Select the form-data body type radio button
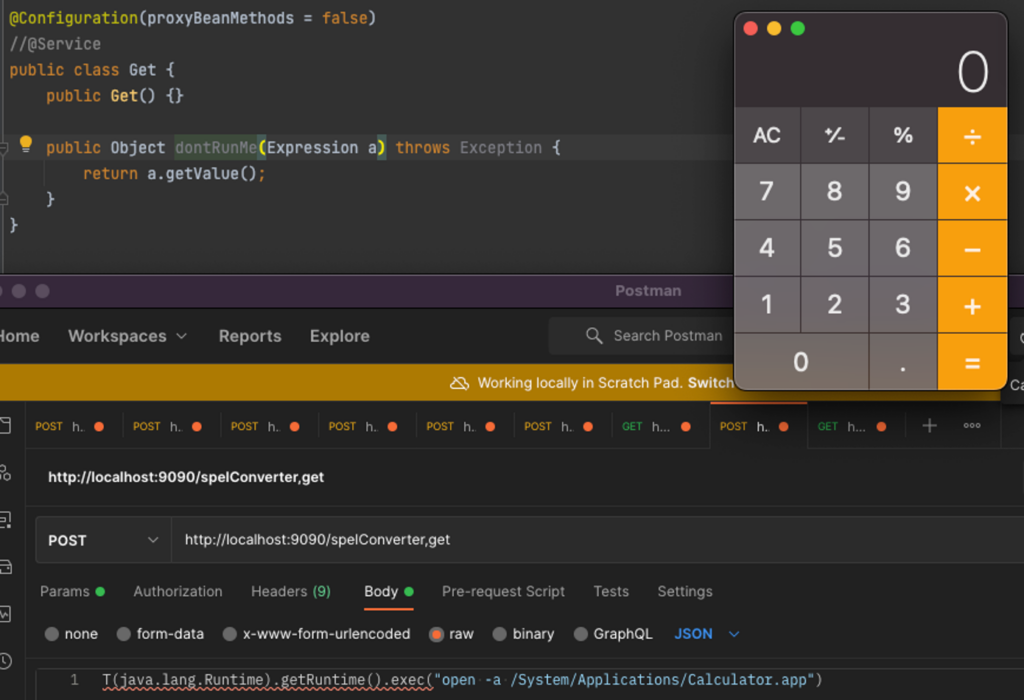The width and height of the screenshot is (1024, 700). click(123, 634)
